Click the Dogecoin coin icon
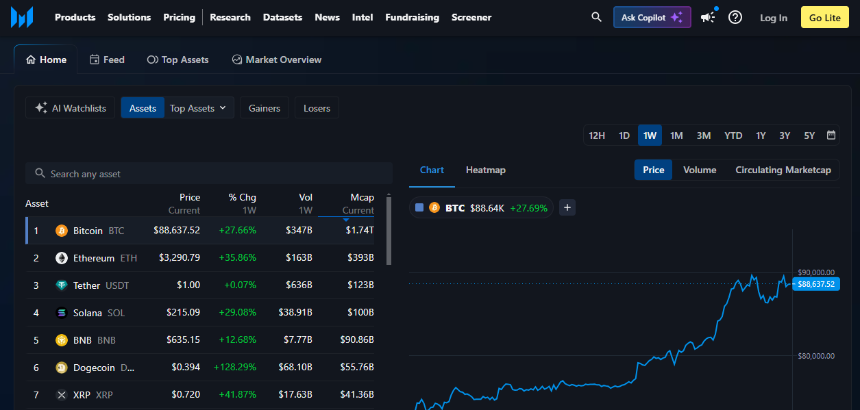 (61, 368)
